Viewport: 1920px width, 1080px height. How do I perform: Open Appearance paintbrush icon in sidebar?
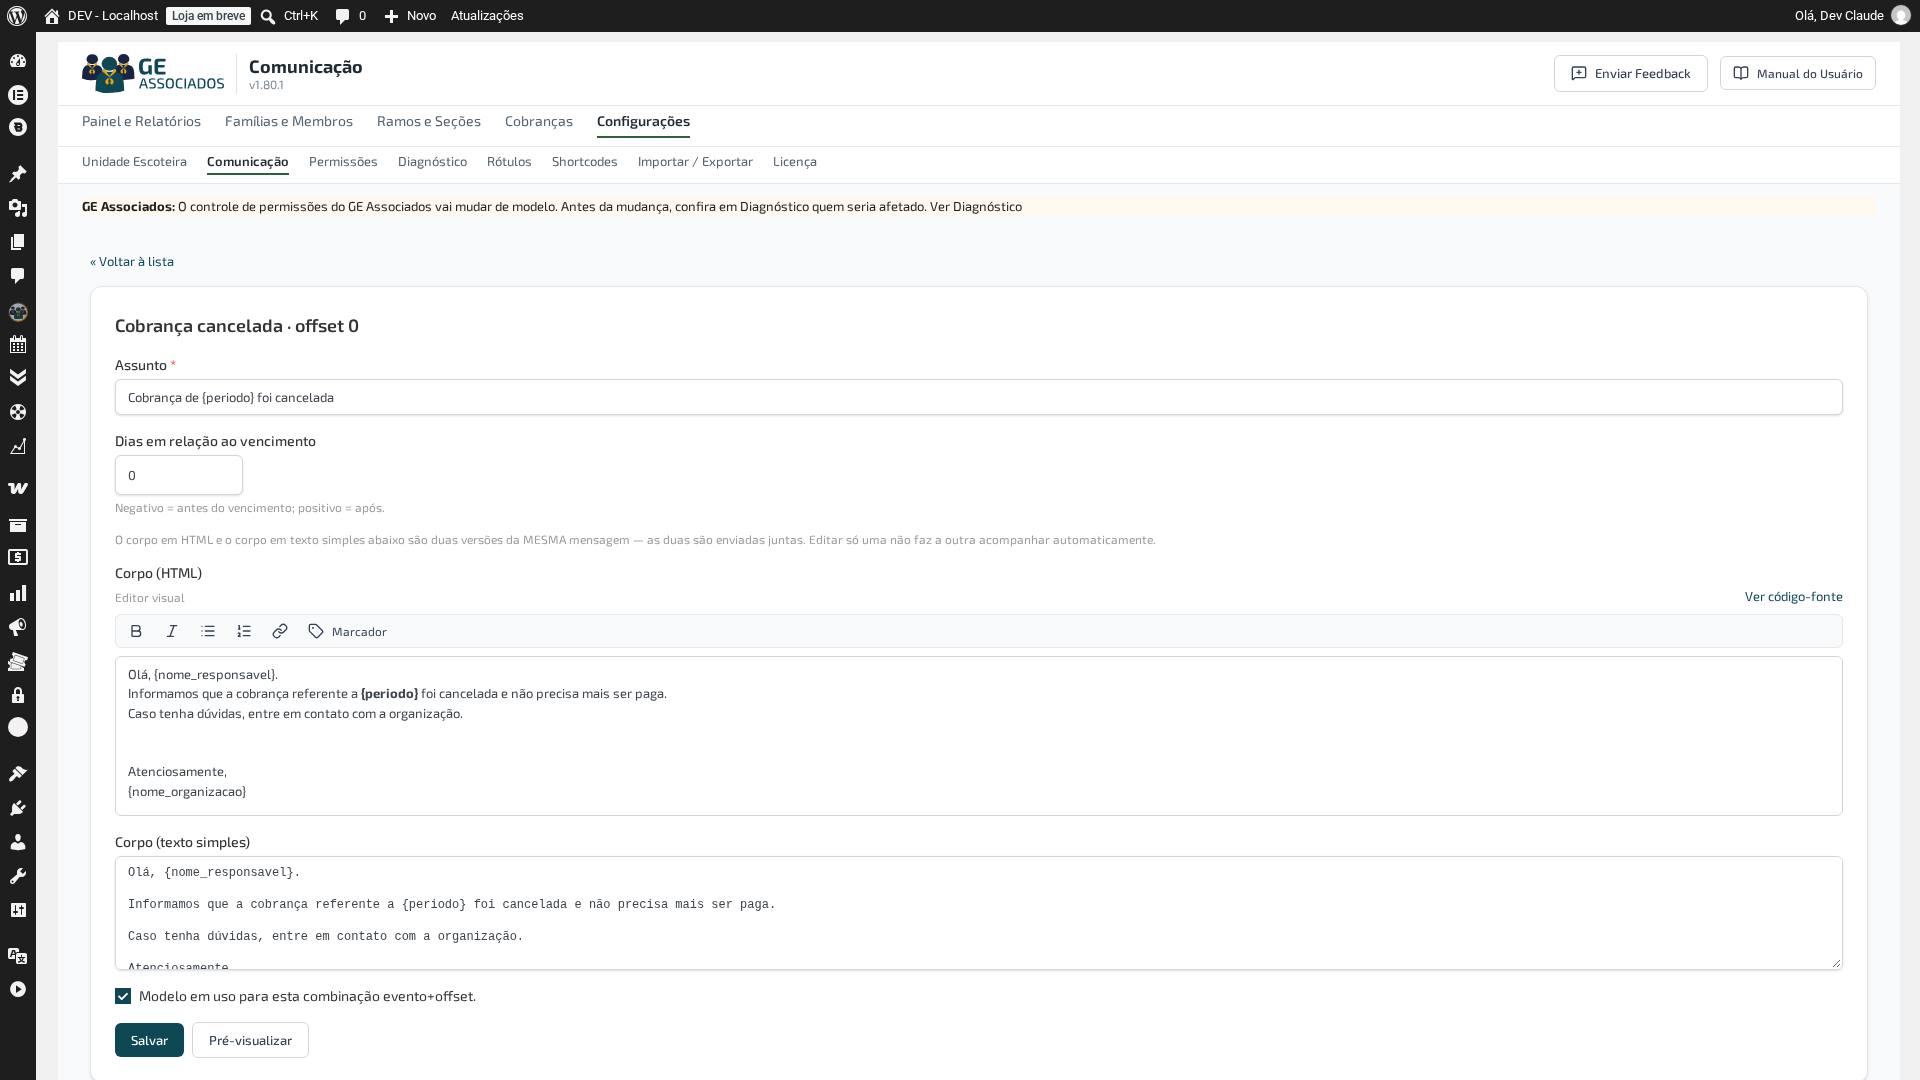coord(18,773)
